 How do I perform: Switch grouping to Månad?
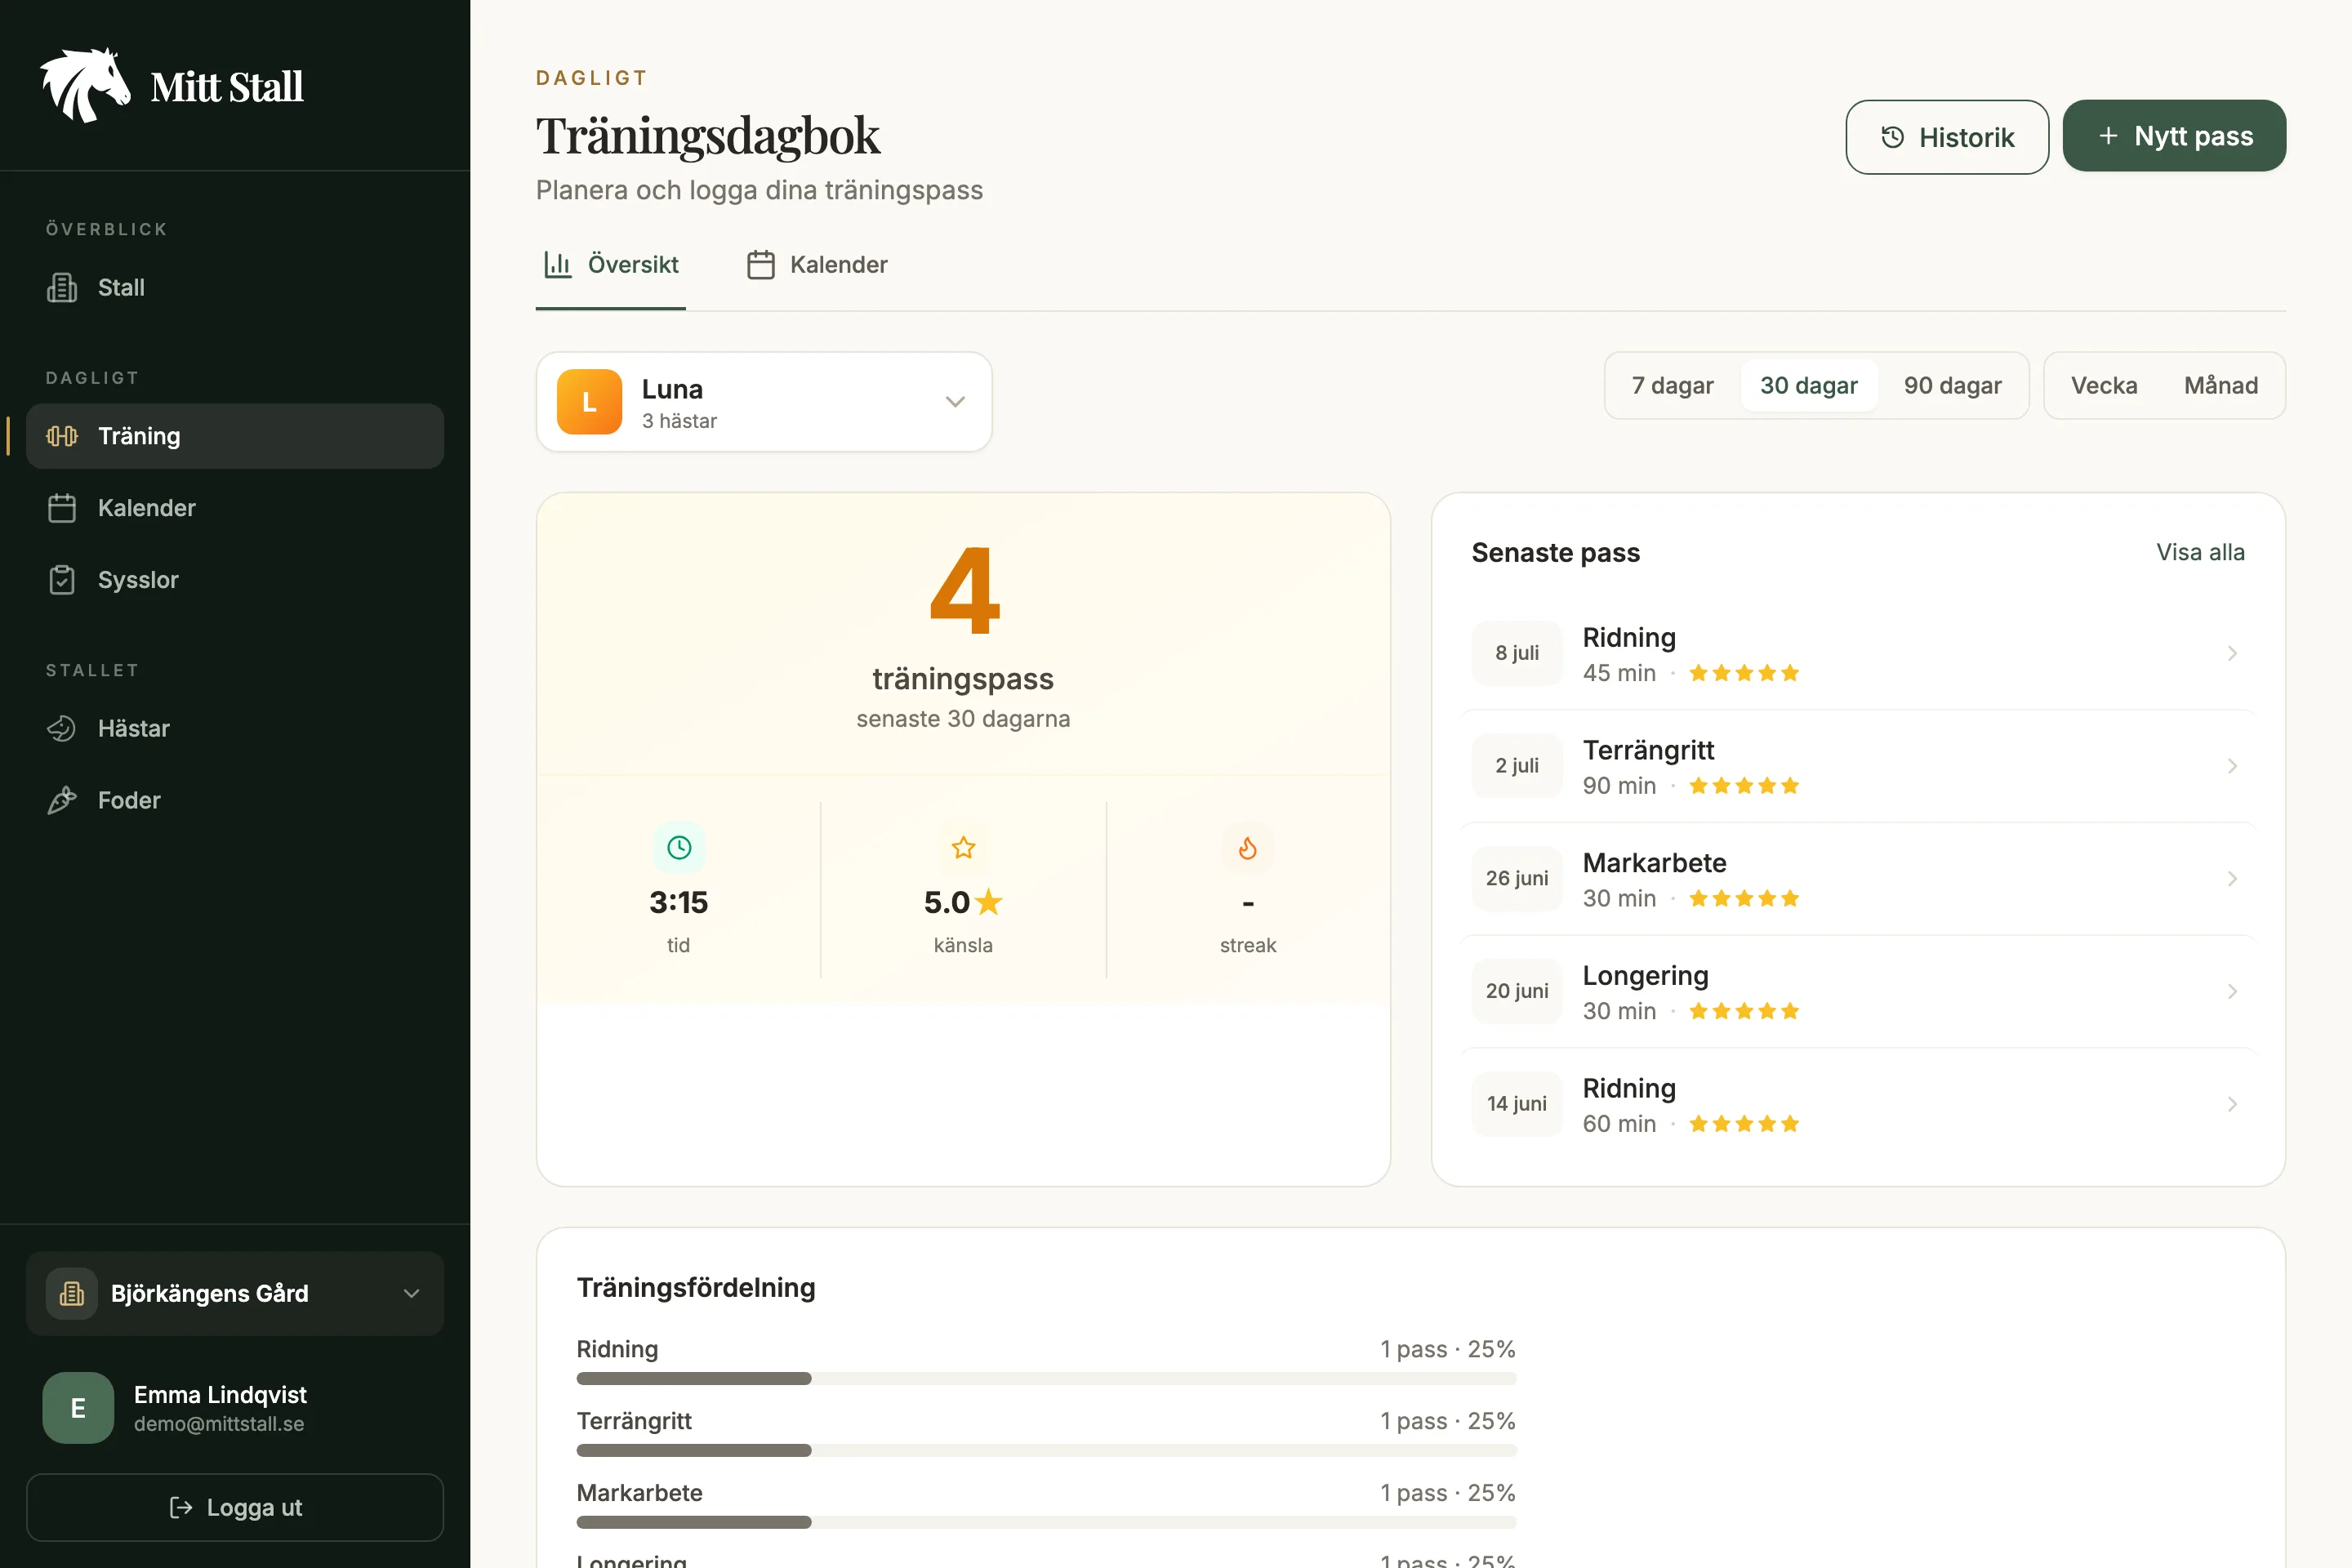(2221, 386)
